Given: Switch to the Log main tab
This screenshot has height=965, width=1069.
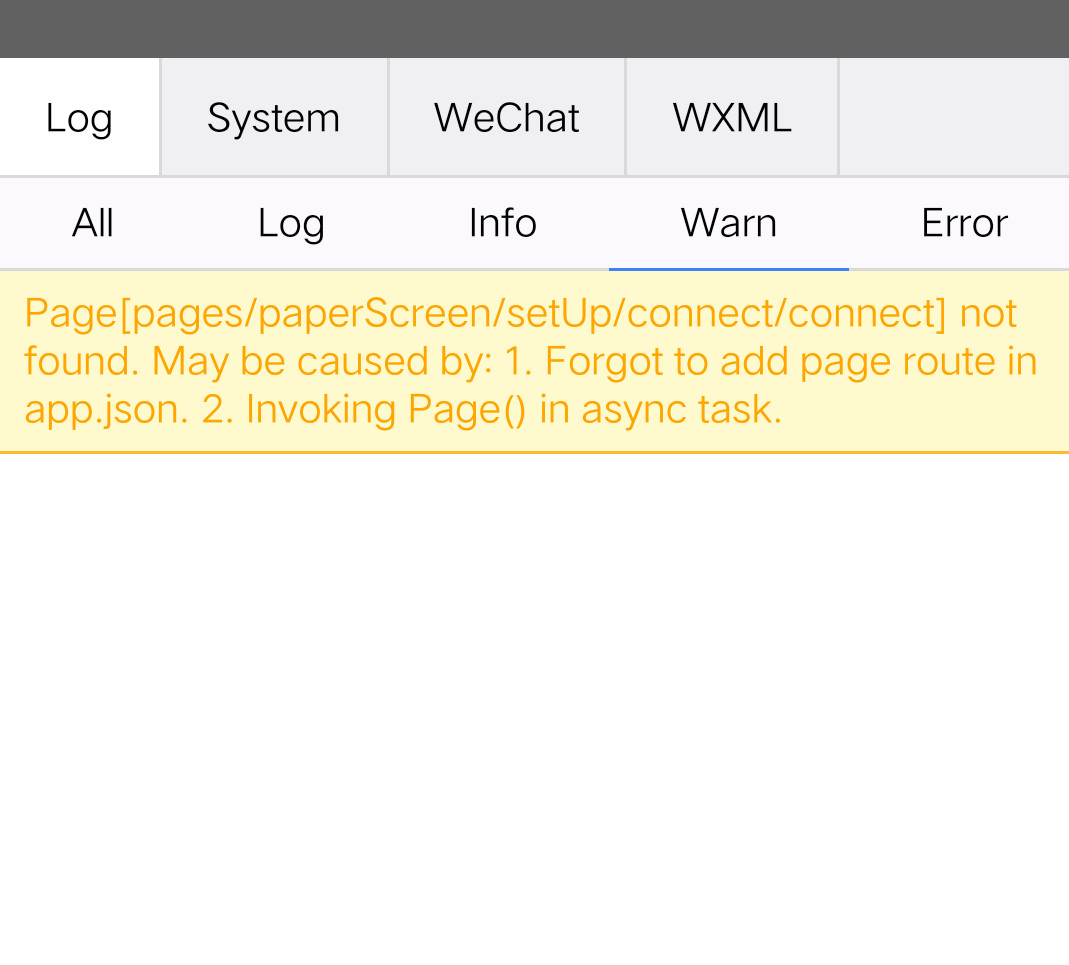Looking at the screenshot, I should click(x=79, y=118).
